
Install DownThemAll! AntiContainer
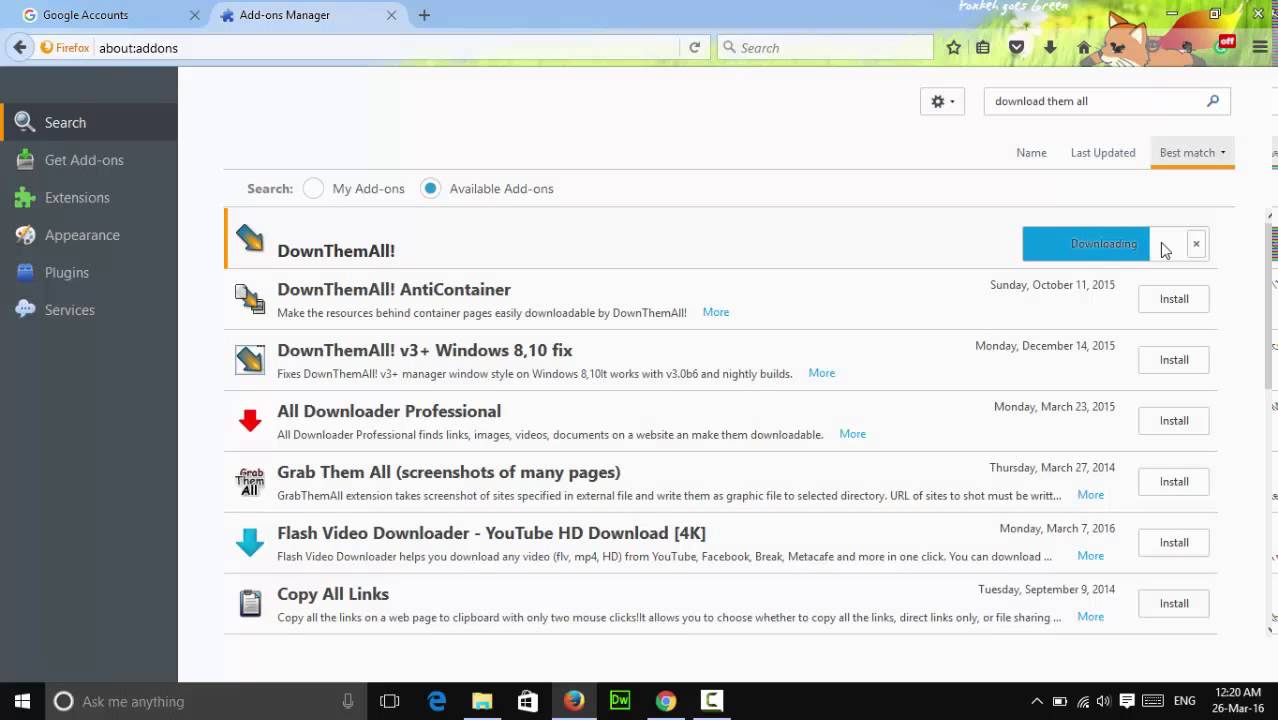(x=1174, y=299)
